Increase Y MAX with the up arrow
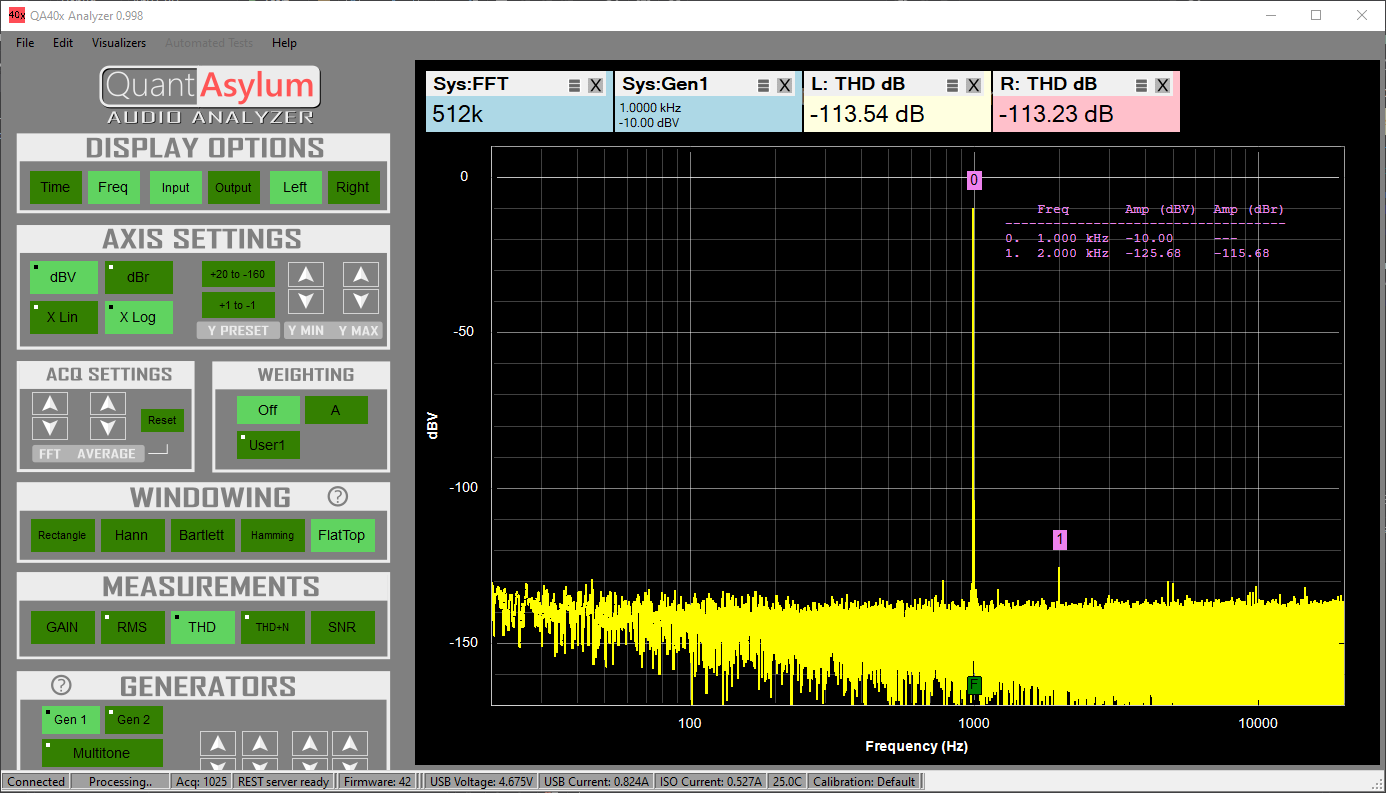1386x793 pixels. point(361,274)
